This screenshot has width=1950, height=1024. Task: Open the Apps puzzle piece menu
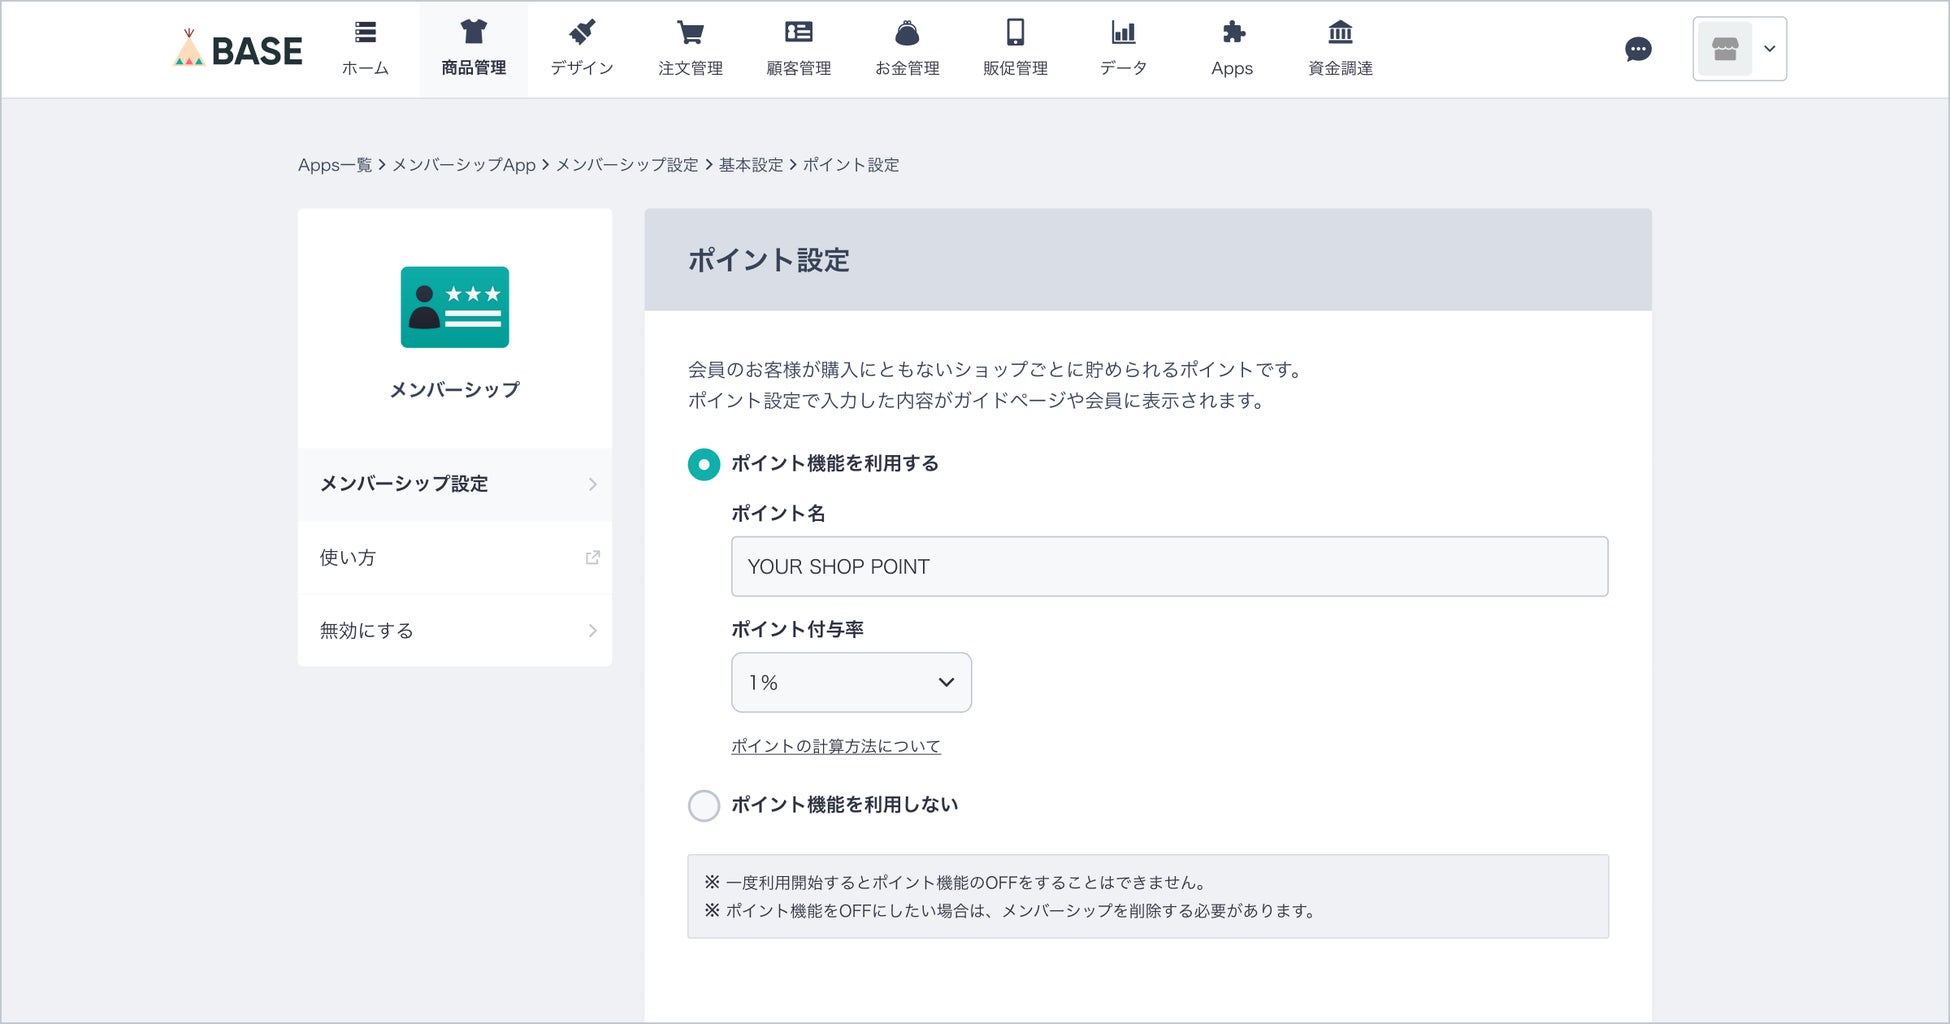pyautogui.click(x=1232, y=33)
